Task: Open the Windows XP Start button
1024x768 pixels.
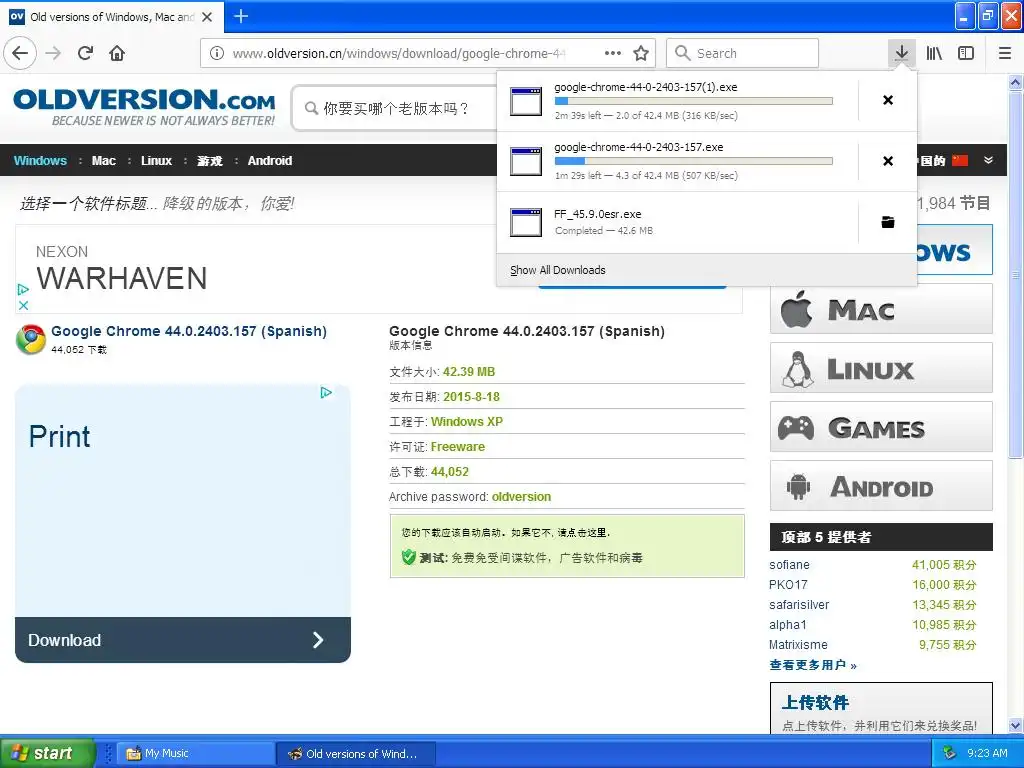Action: coord(47,753)
